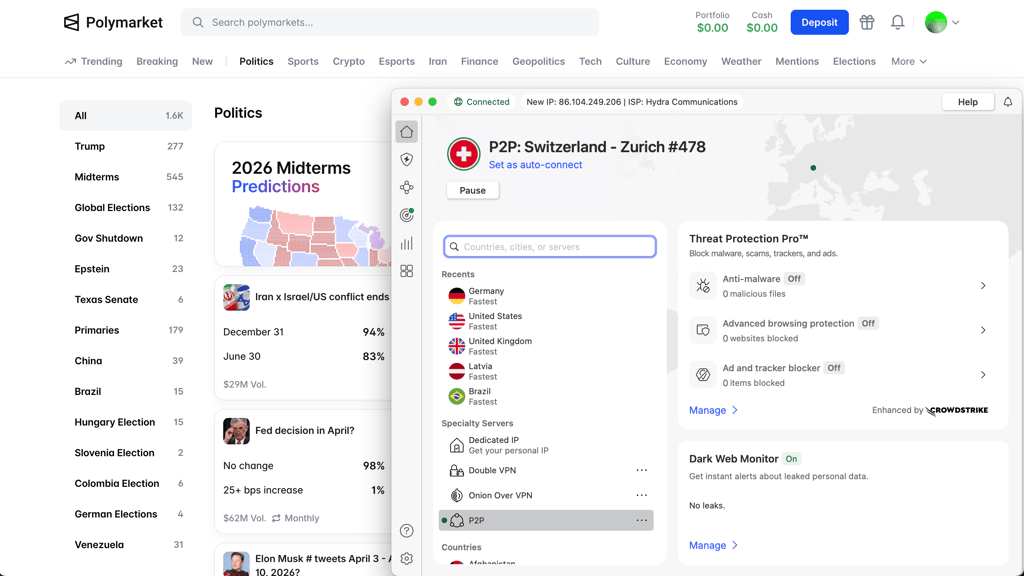This screenshot has width=1024, height=576.
Task: Select Midterms filter in sidebar
Action: (125, 177)
